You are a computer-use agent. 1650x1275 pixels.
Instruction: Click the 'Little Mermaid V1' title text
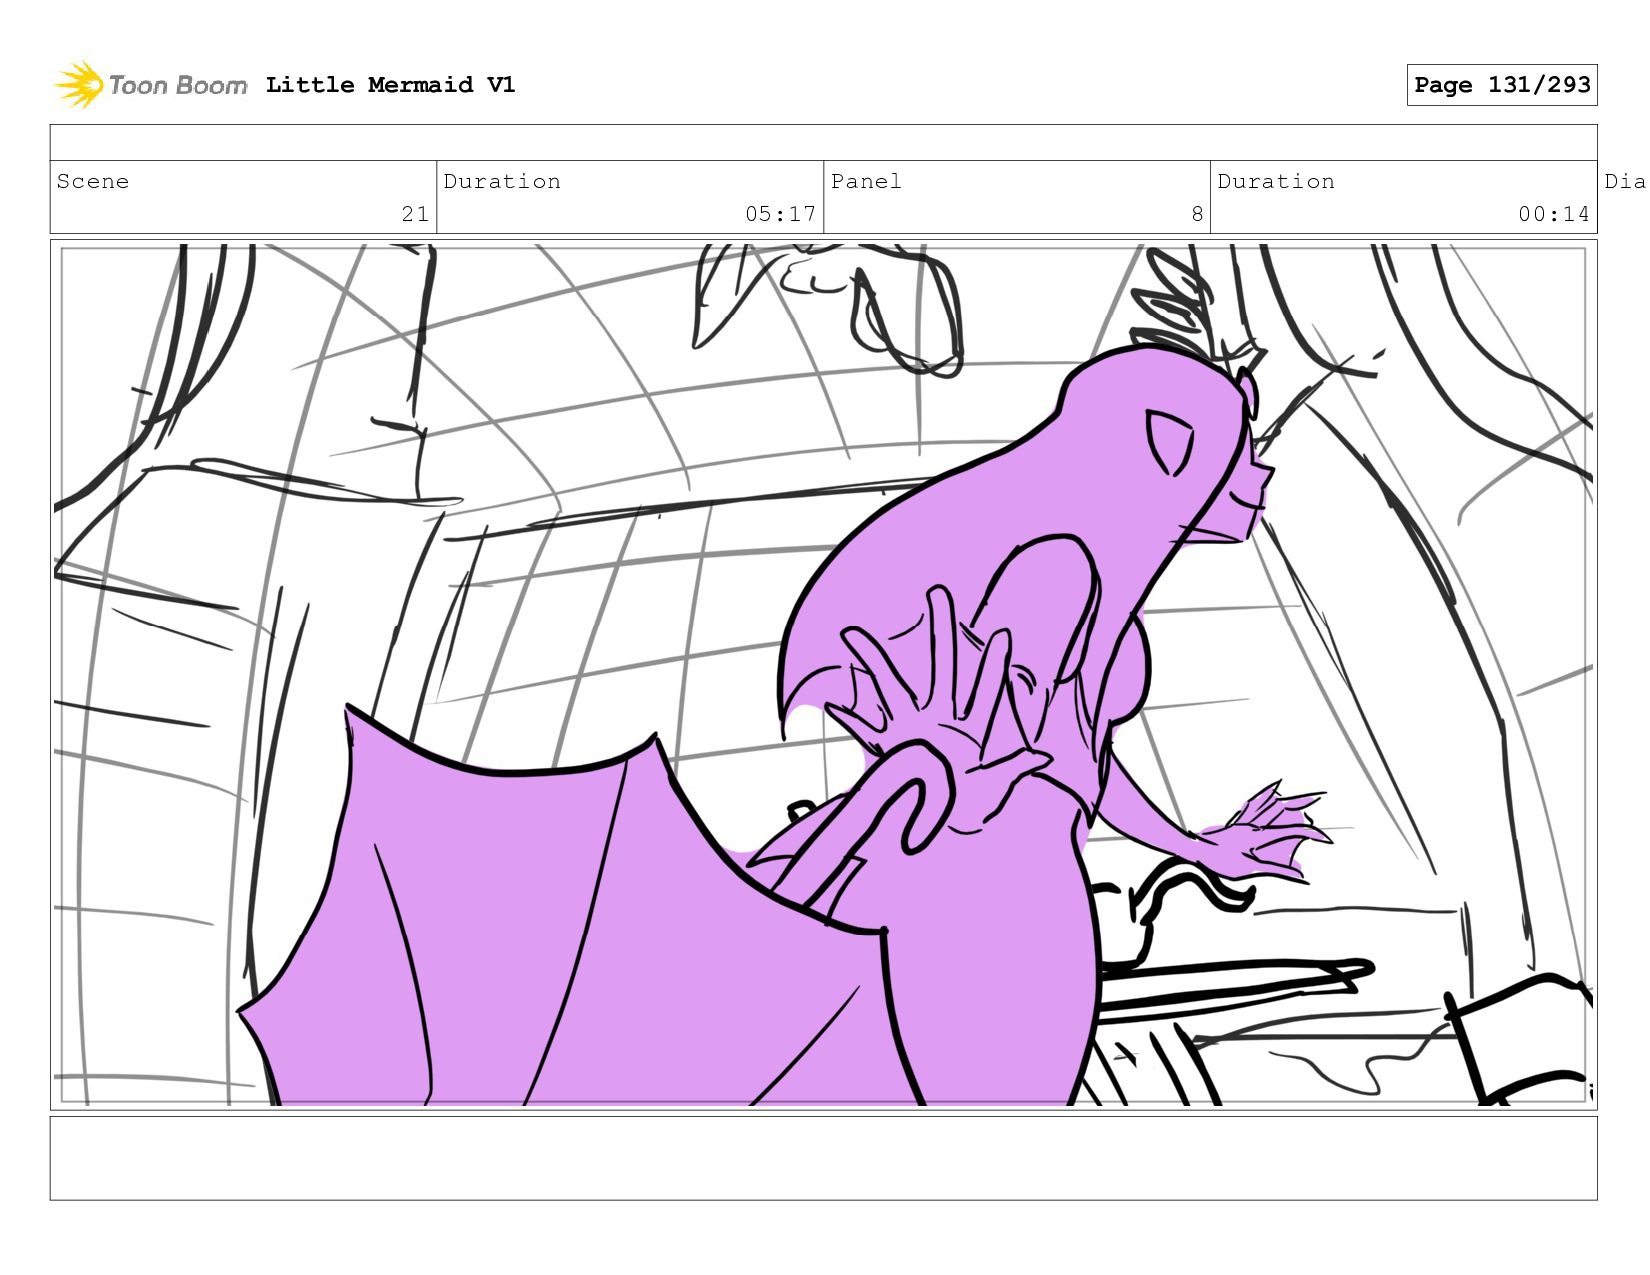tap(390, 85)
